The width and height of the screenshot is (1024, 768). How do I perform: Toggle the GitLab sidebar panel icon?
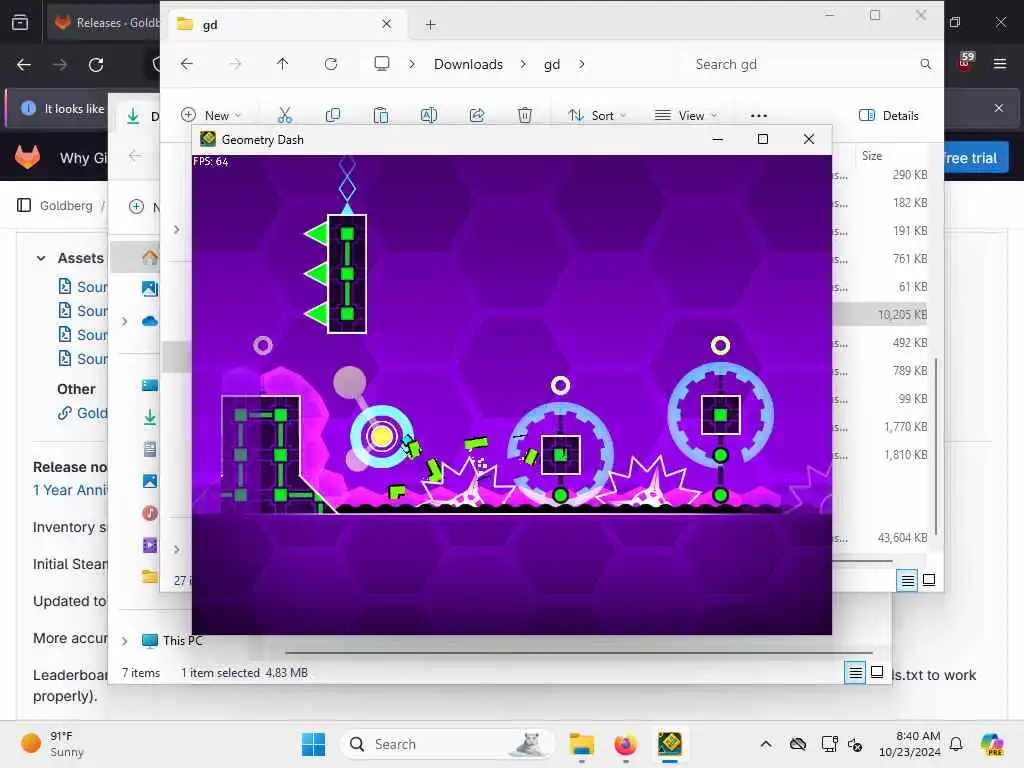(x=24, y=205)
